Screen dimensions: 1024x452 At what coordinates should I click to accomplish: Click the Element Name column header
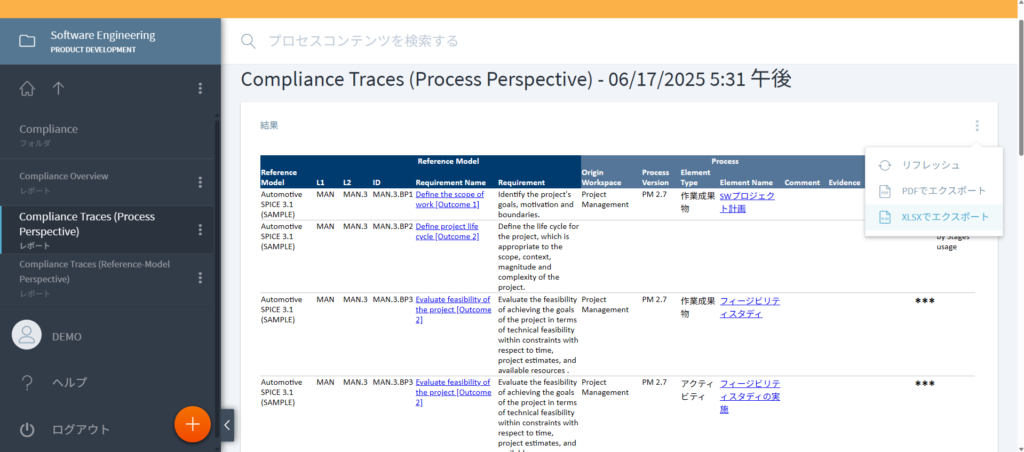[x=746, y=183]
